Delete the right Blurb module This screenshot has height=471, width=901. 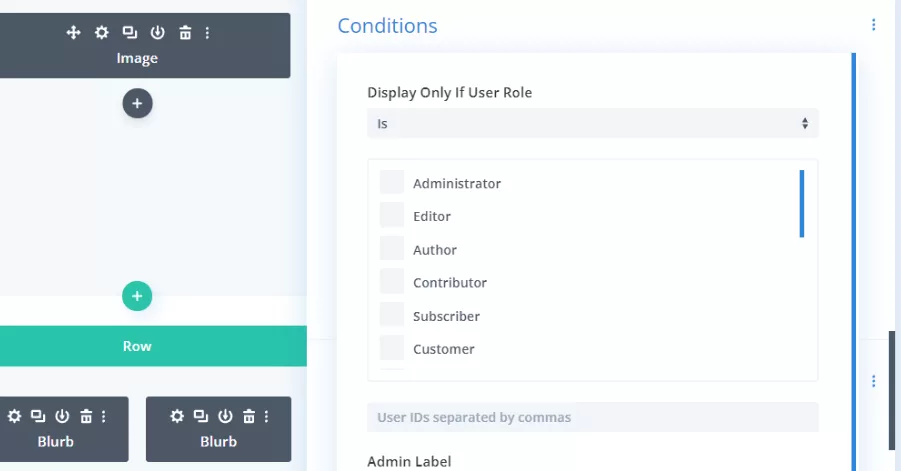pos(249,416)
